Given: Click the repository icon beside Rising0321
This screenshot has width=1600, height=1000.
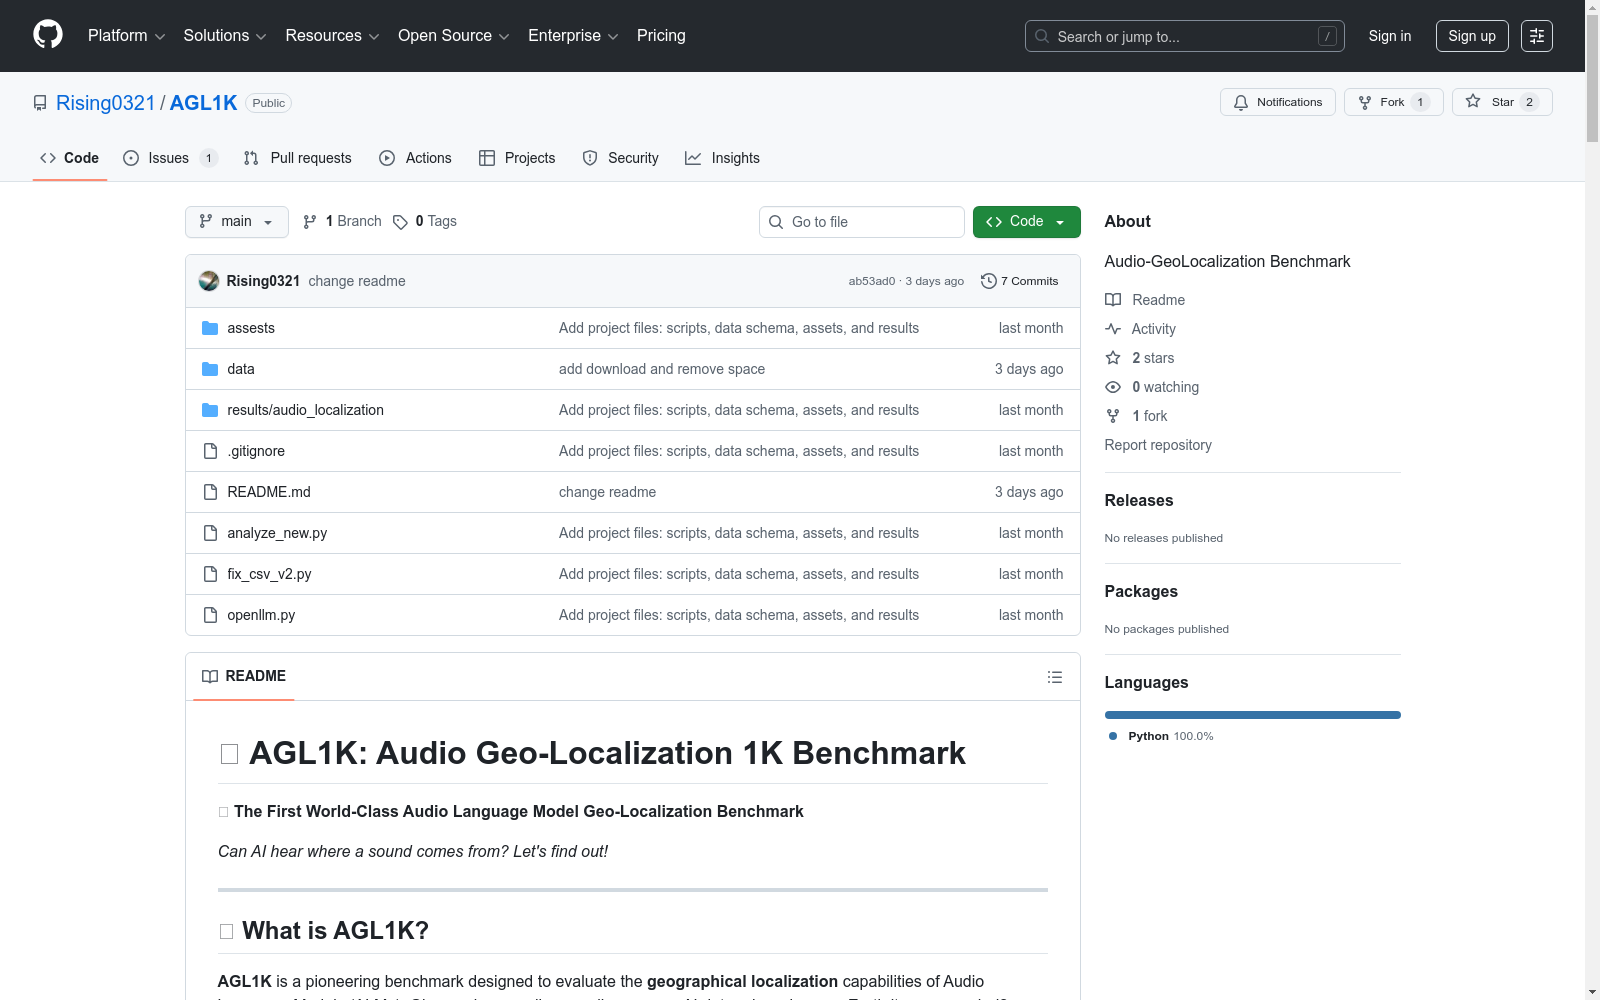Looking at the screenshot, I should click(x=40, y=103).
